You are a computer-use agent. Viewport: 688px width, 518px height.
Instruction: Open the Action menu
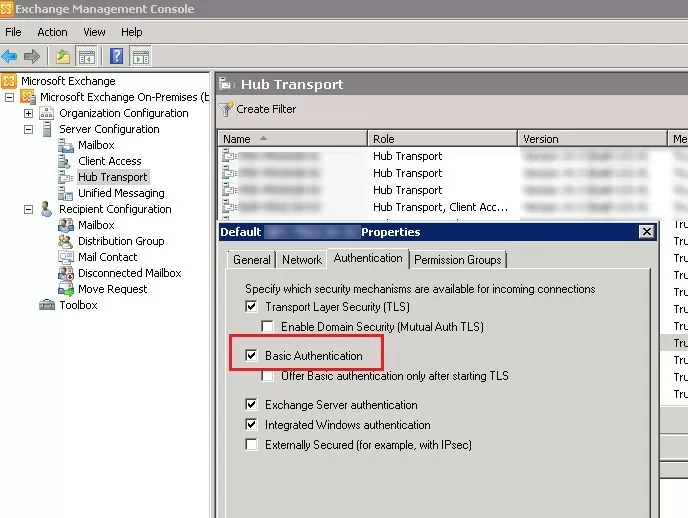52,32
